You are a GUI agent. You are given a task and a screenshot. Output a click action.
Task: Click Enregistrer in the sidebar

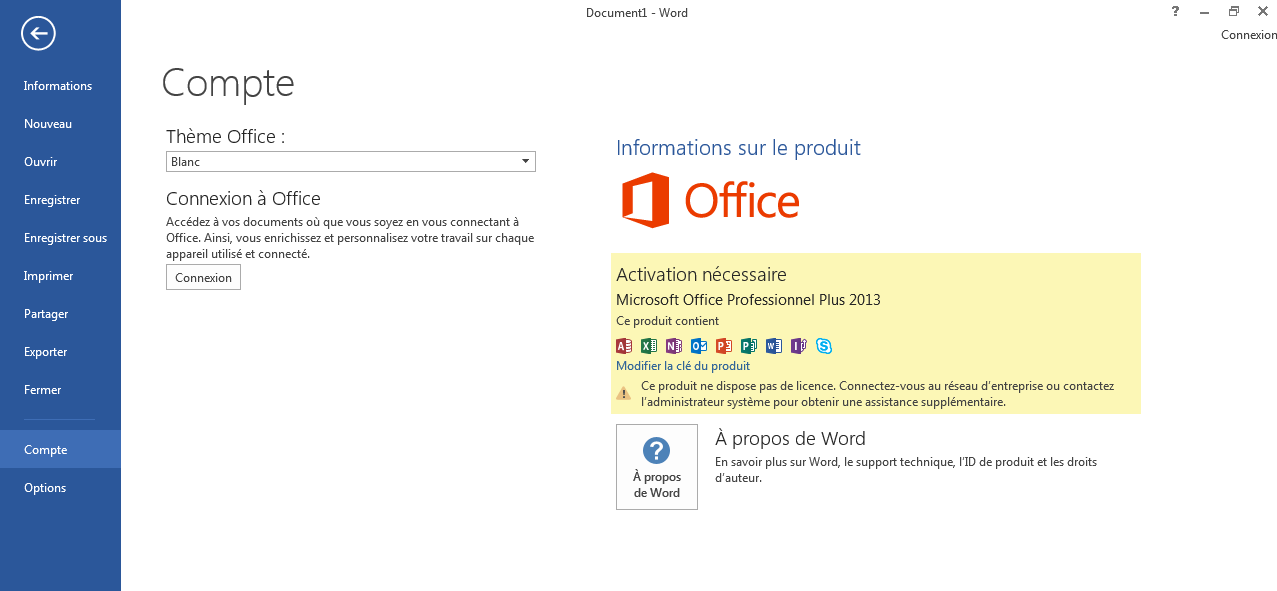(60, 200)
